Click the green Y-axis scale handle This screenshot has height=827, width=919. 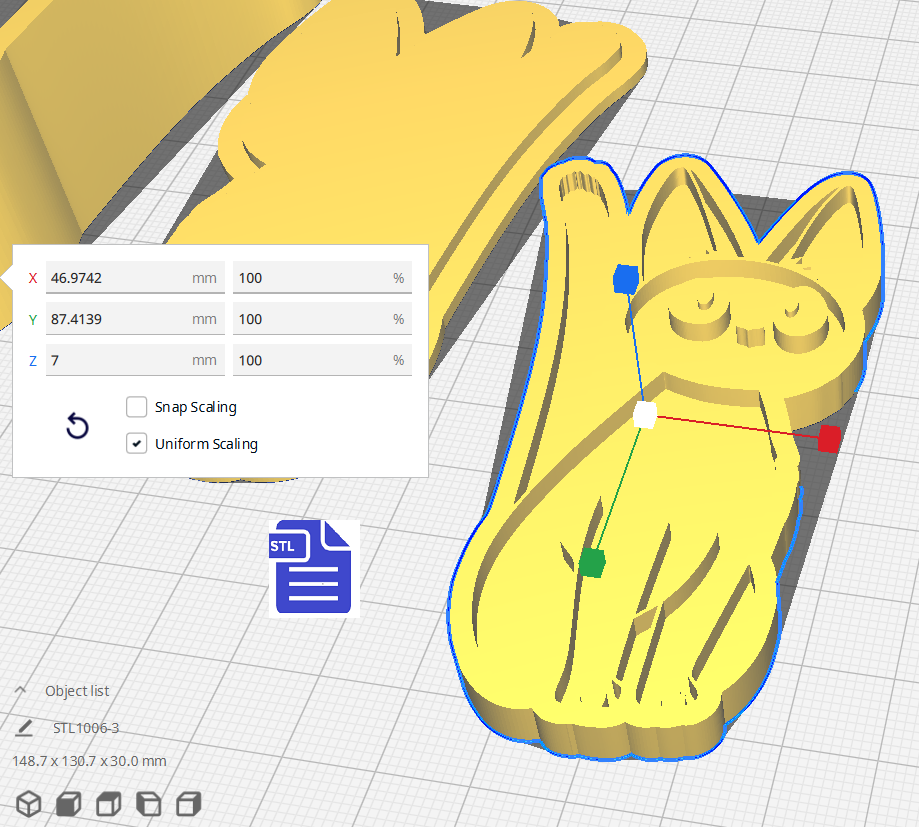click(592, 563)
